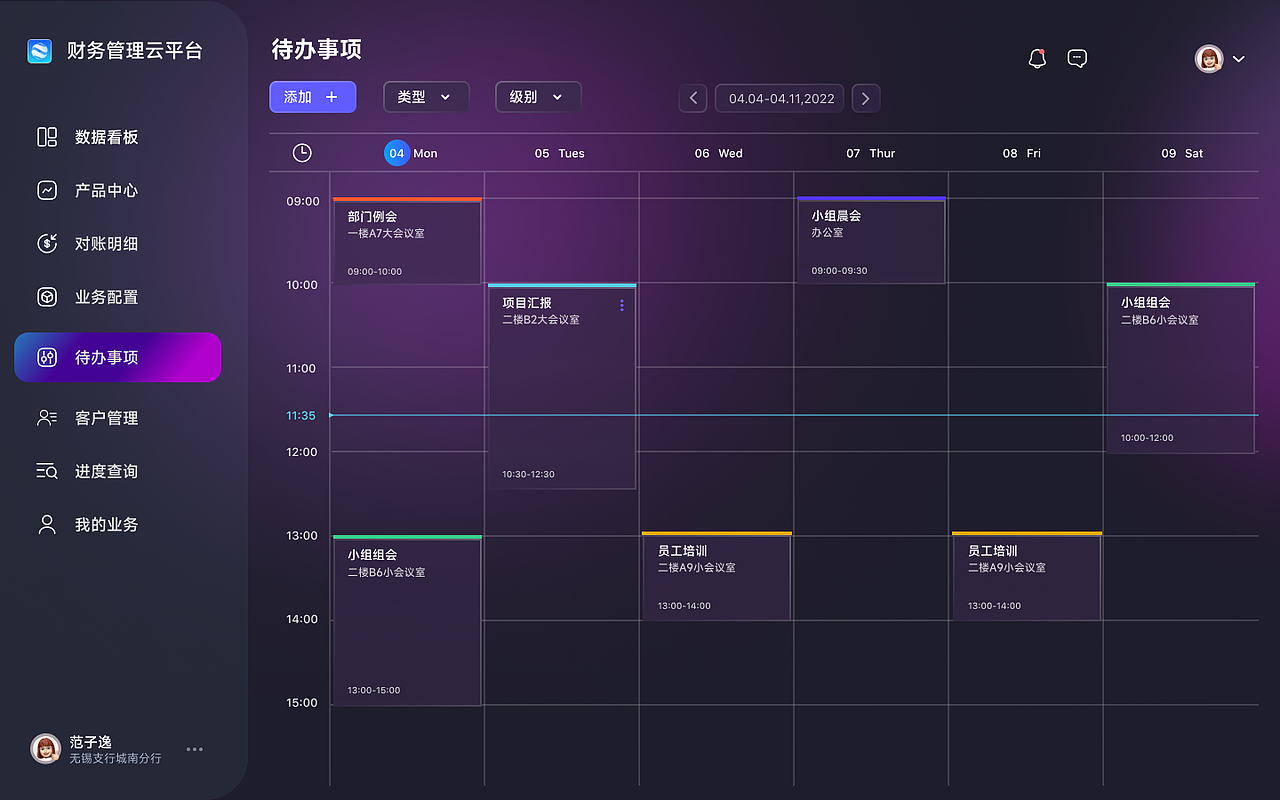The width and height of the screenshot is (1280, 800).
Task: Click 办公室 location text on 小组晨会
Action: click(x=827, y=232)
